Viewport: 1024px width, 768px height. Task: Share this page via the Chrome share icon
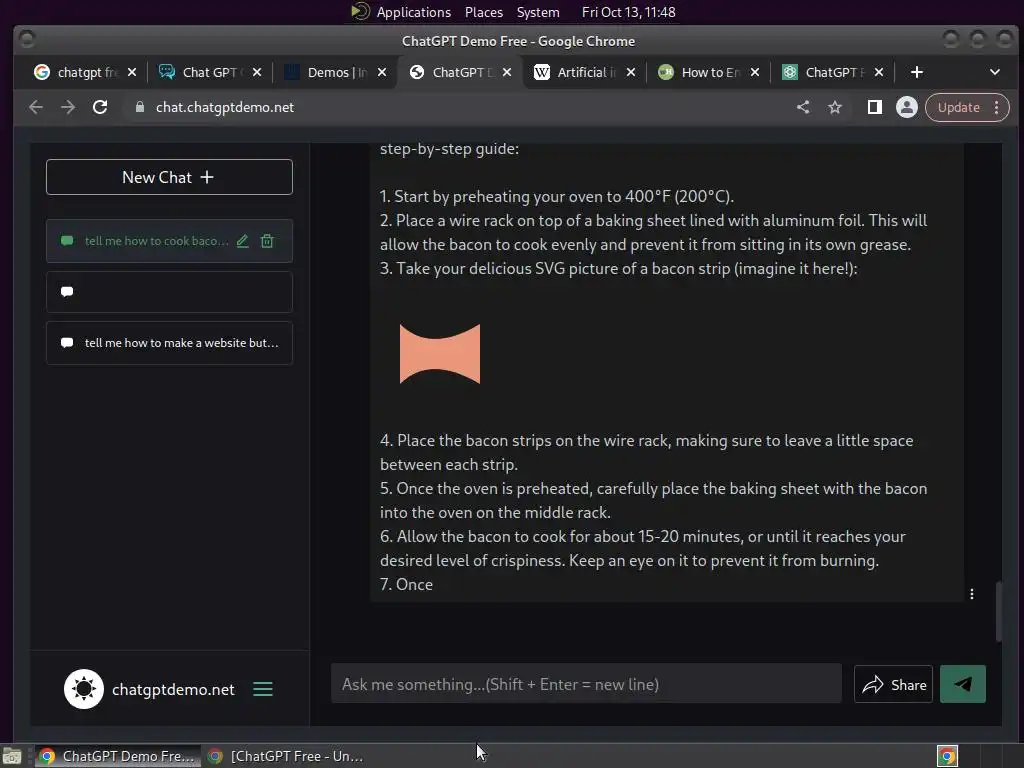[803, 107]
